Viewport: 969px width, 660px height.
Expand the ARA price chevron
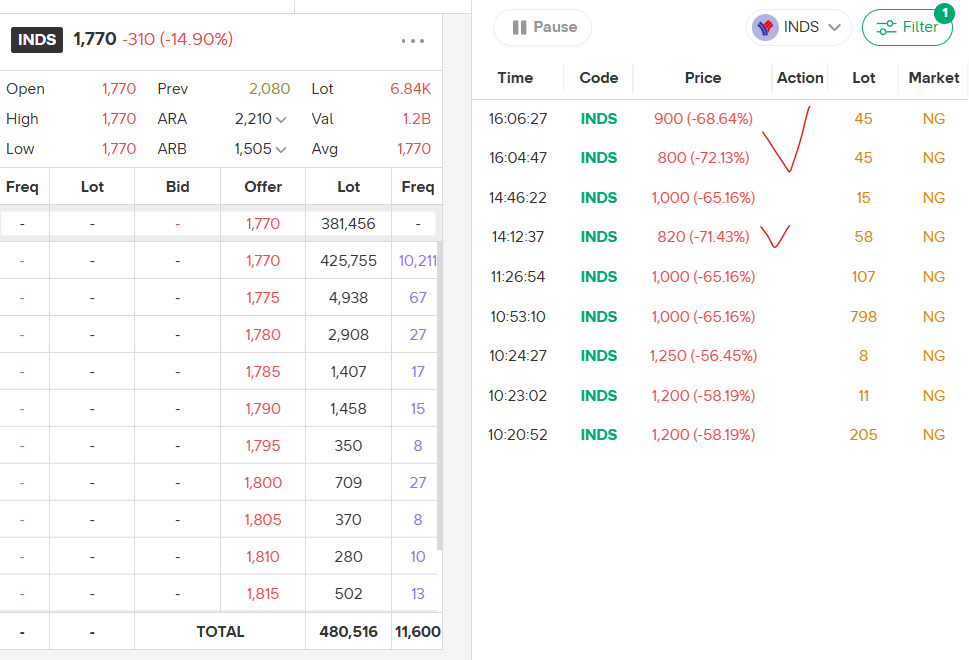pyautogui.click(x=281, y=120)
